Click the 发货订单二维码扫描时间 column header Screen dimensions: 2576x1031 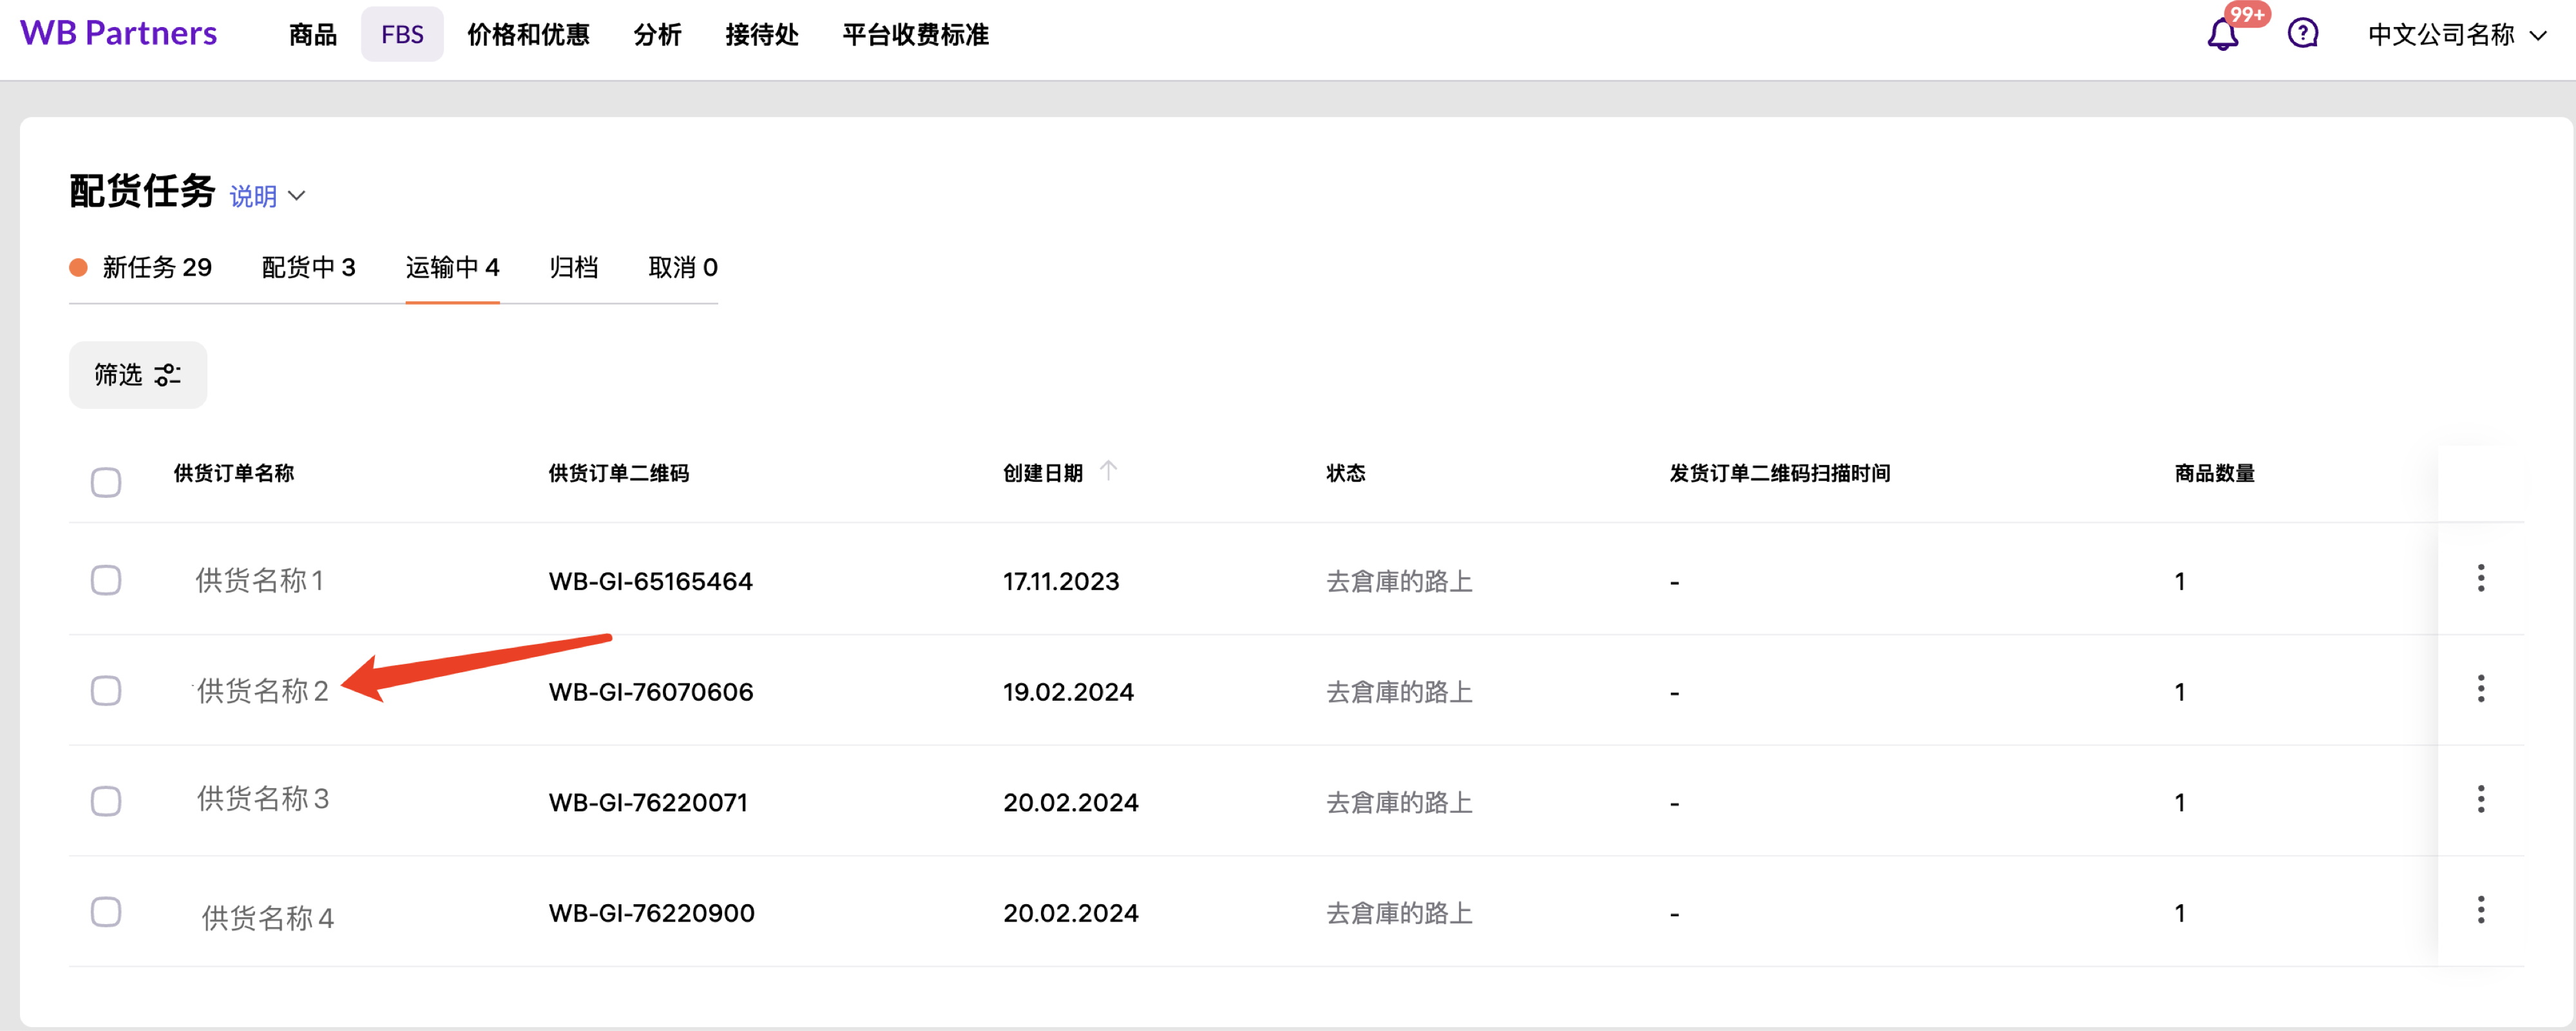pyautogui.click(x=1780, y=473)
